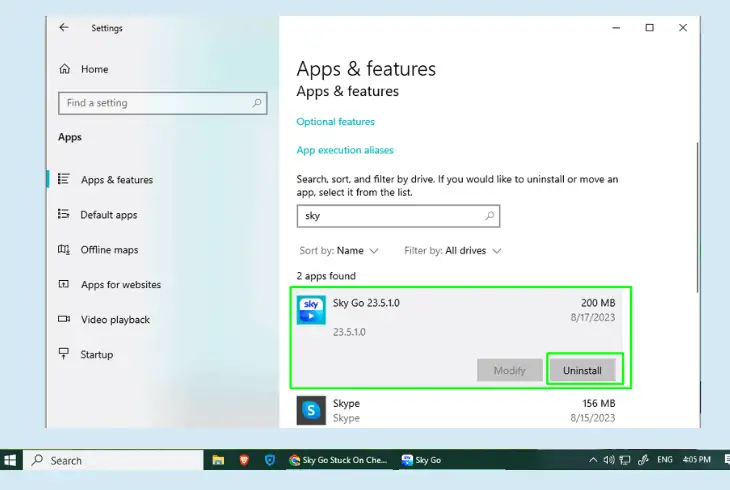Show hidden system tray icons
The image size is (730, 490).
[x=593, y=460]
